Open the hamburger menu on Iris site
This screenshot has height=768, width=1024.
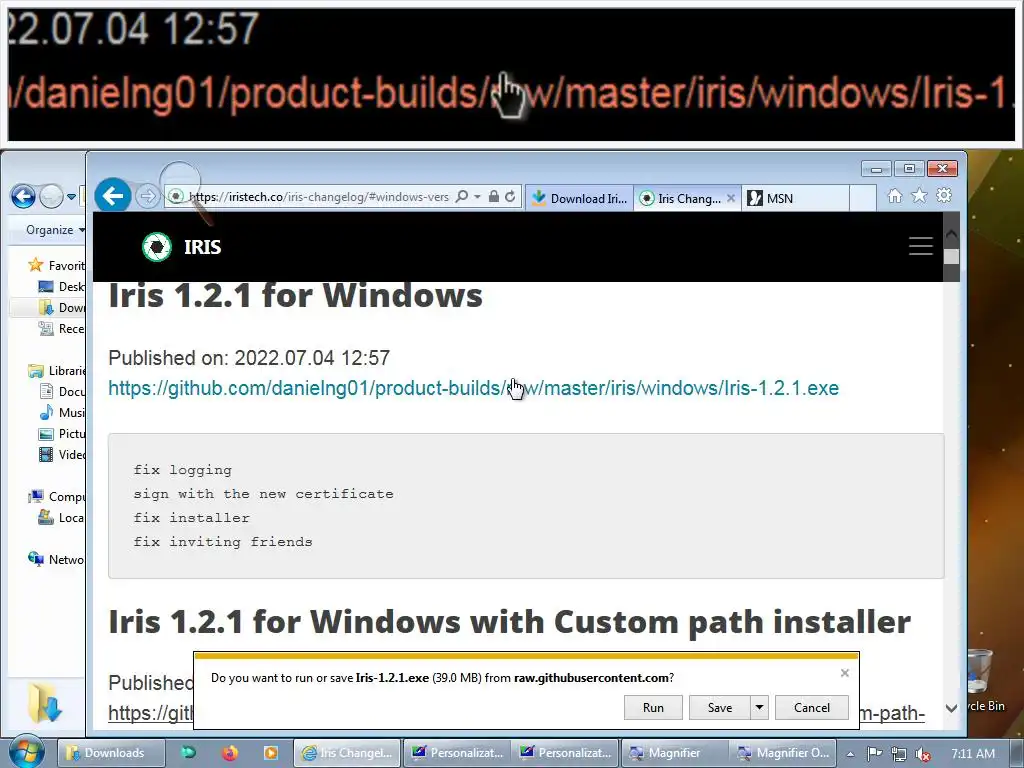tap(921, 246)
